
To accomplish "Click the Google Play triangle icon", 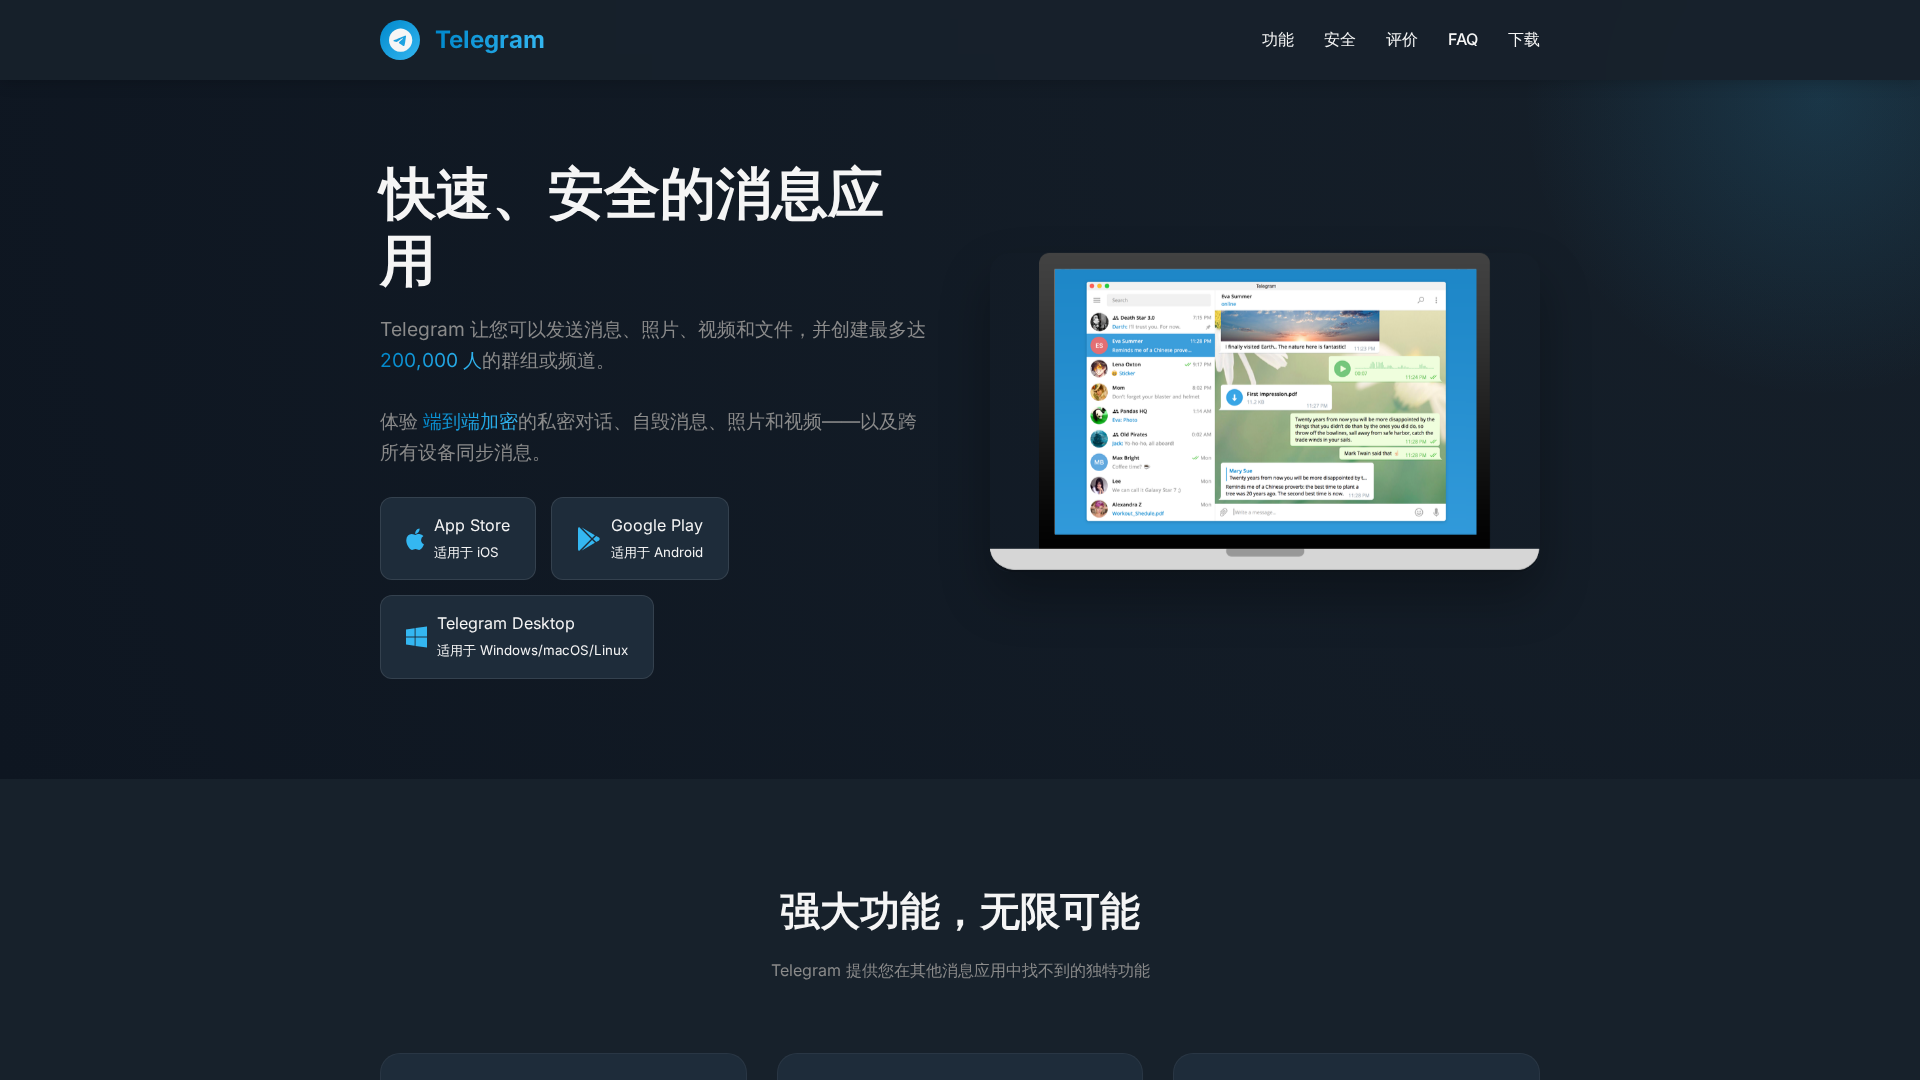I will 588,539.
